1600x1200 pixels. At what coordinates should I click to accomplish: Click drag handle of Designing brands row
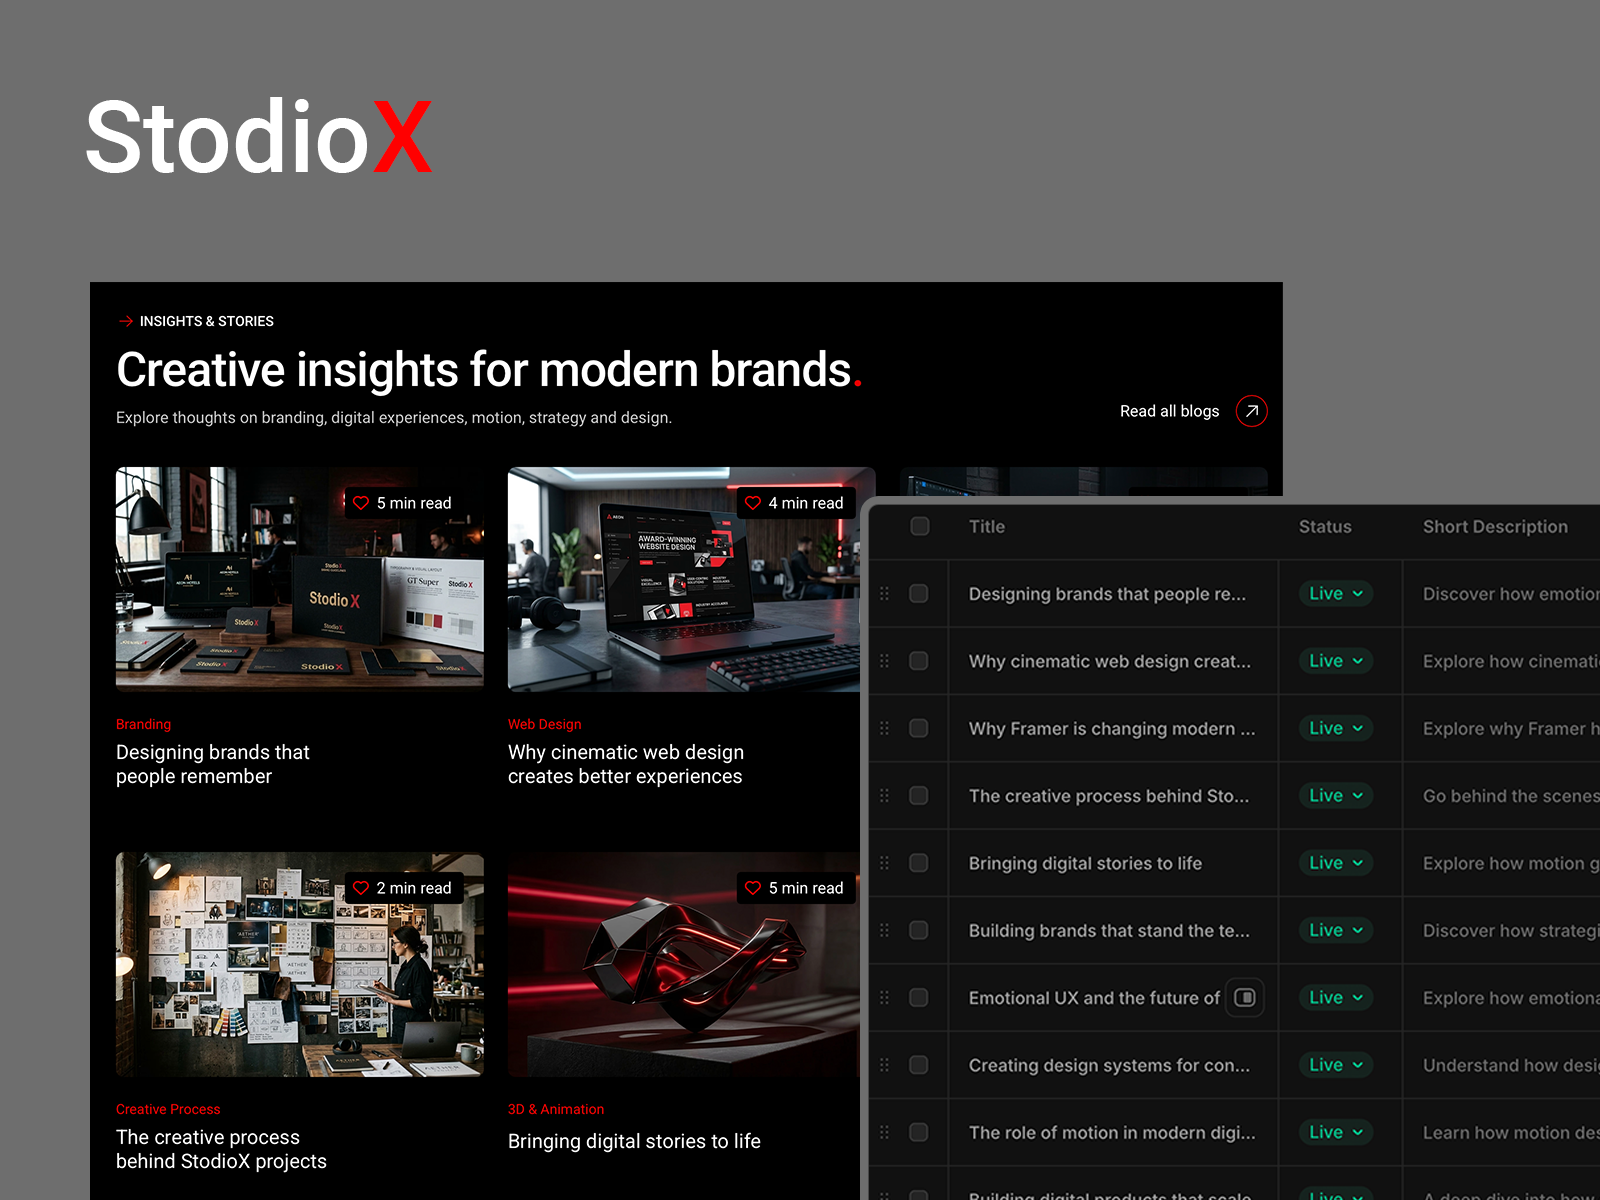click(884, 594)
